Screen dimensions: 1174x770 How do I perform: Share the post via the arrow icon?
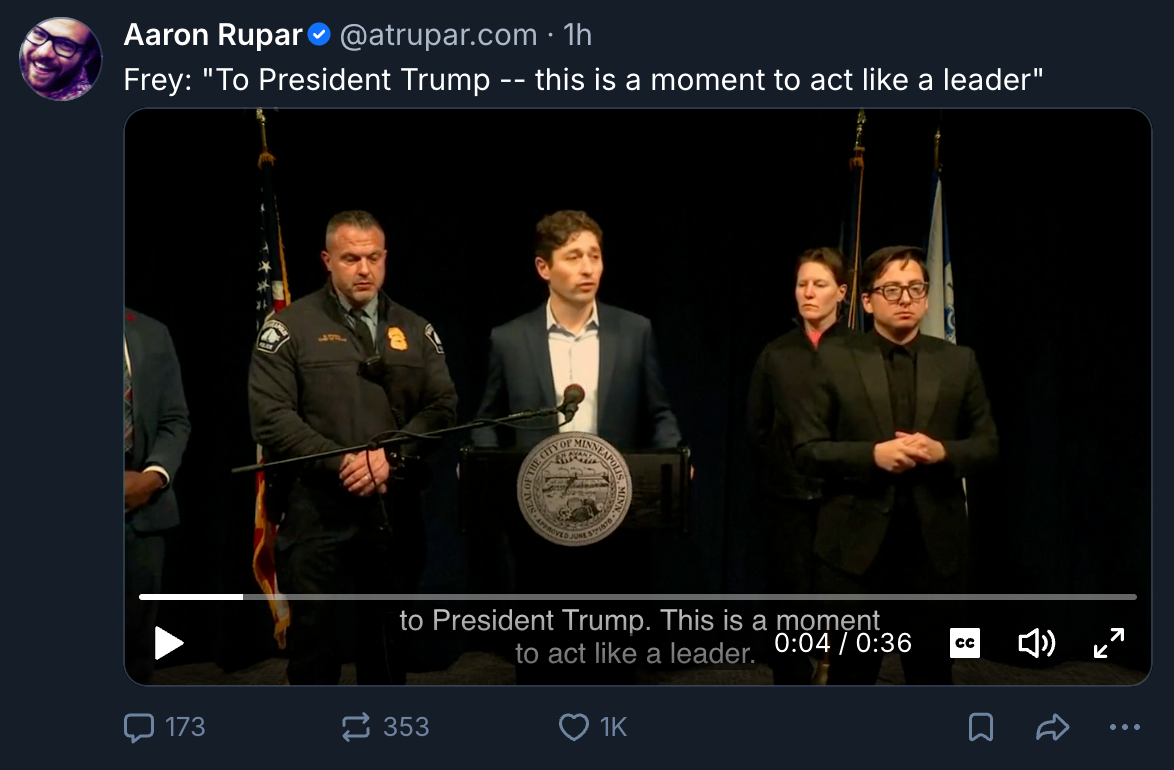[1052, 727]
